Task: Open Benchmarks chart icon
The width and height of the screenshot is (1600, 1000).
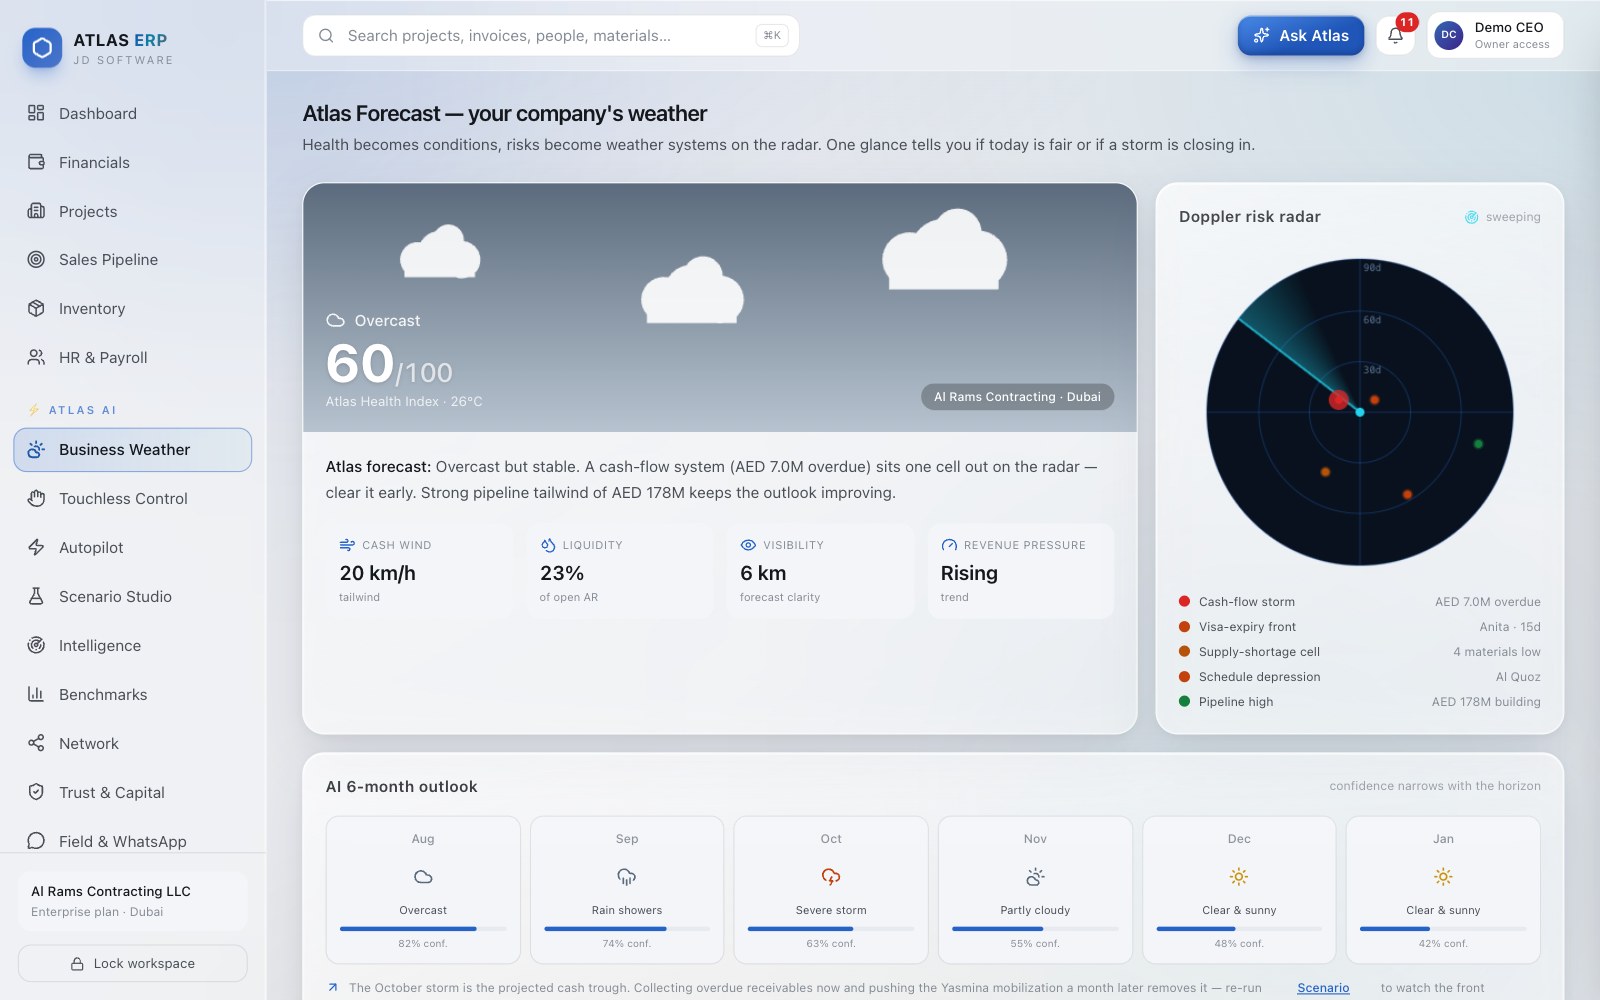Action: (x=36, y=694)
